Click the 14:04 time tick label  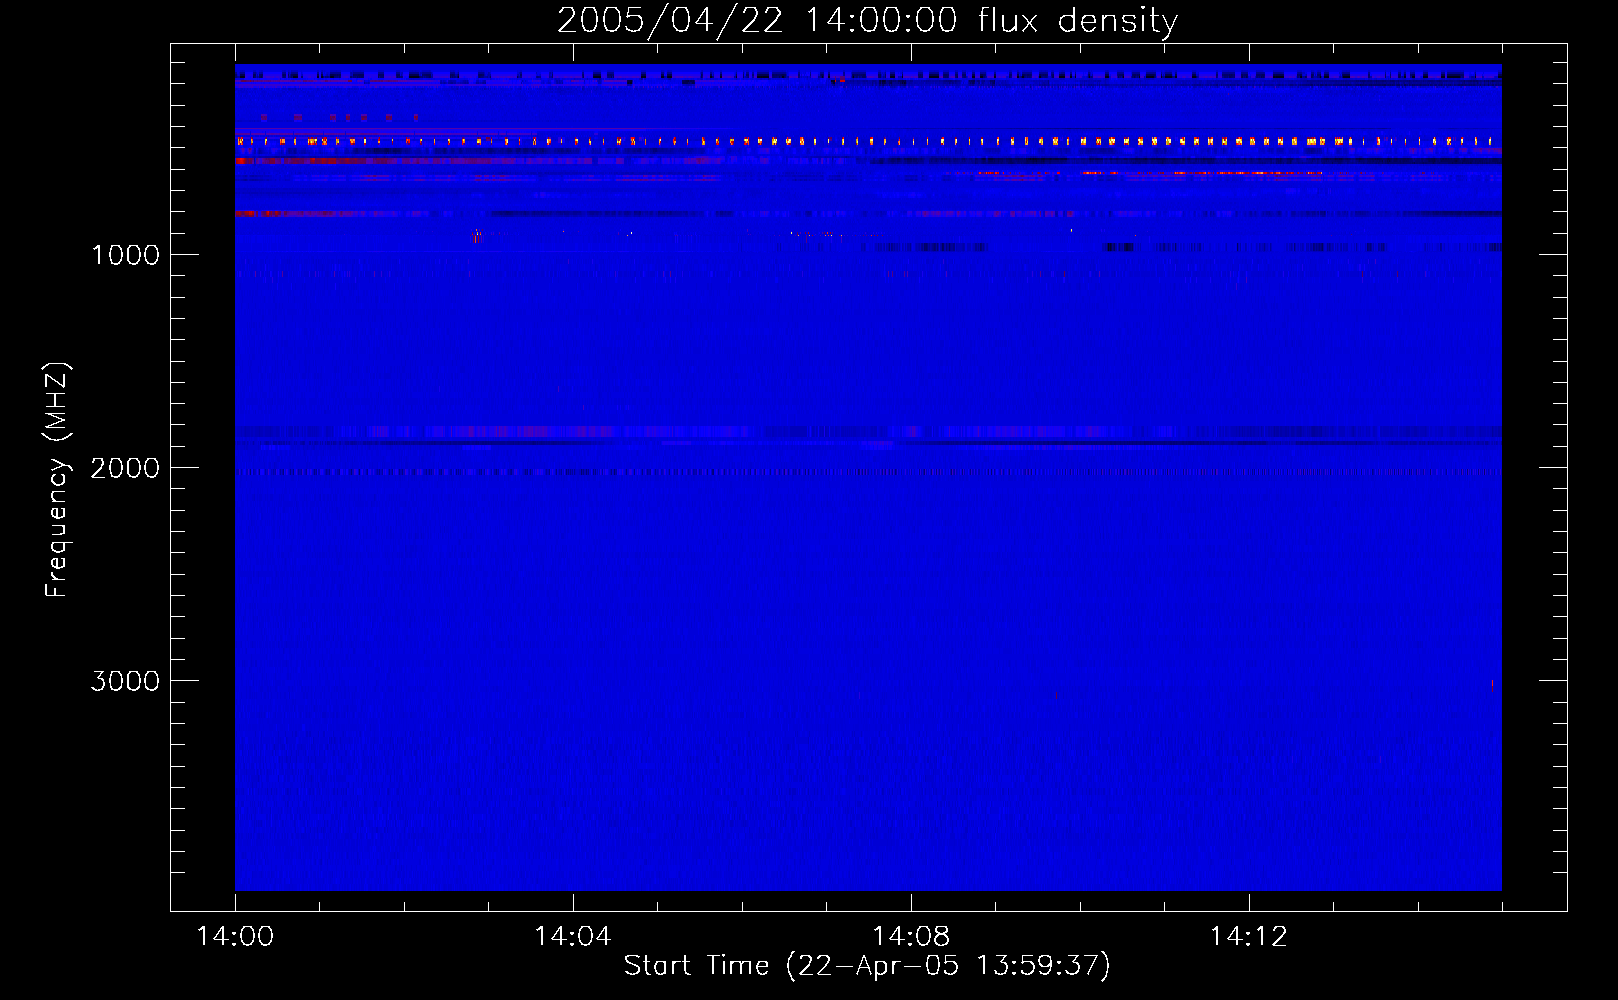(x=572, y=936)
